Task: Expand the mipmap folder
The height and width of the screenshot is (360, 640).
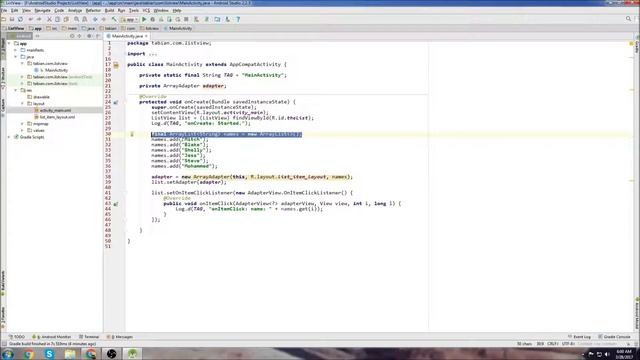Action: pos(22,124)
